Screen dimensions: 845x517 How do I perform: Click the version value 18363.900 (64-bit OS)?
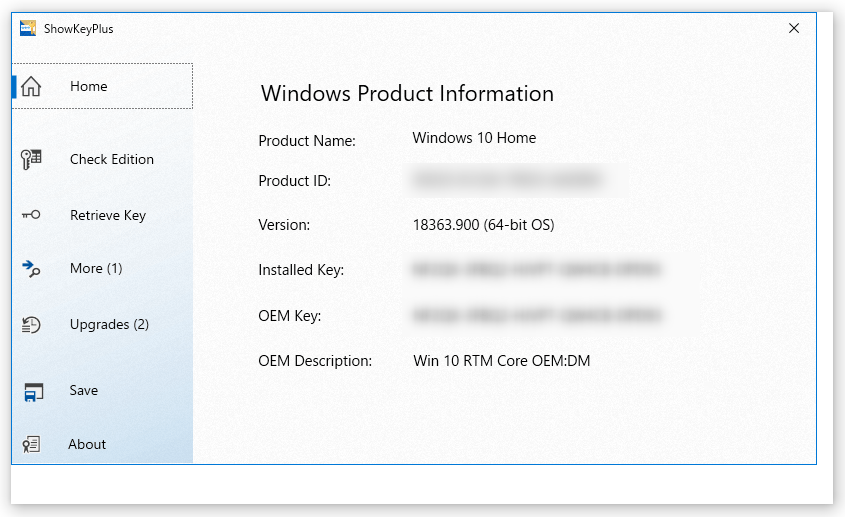tap(483, 225)
